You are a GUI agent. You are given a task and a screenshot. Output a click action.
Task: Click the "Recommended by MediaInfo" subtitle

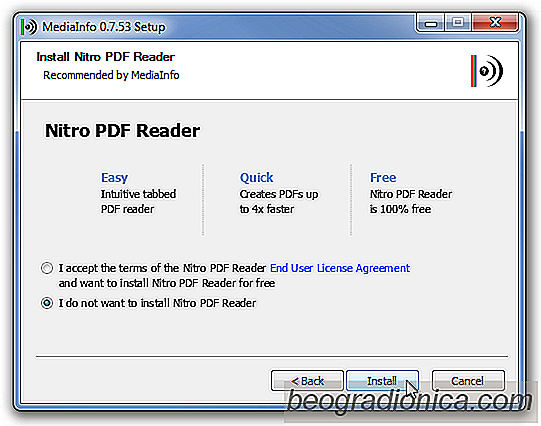(x=111, y=75)
